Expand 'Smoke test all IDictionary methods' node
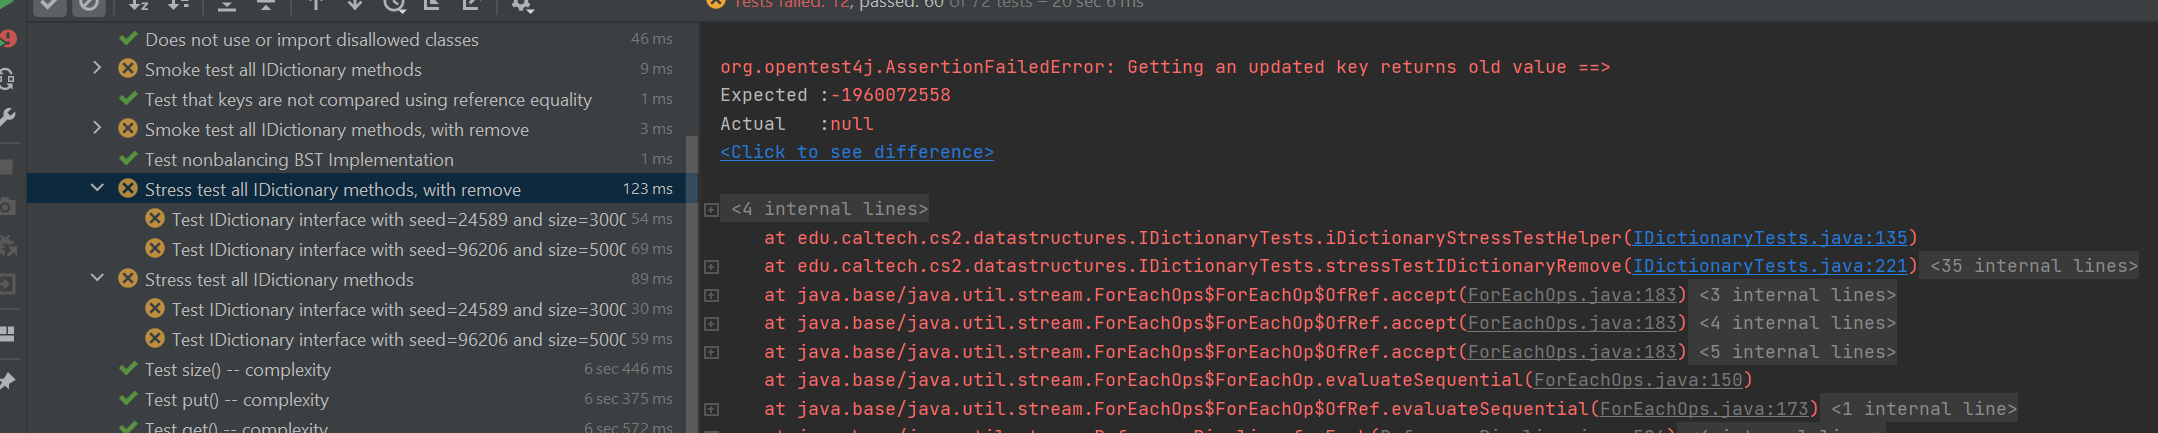Screen dimensions: 2158x433 (97, 68)
